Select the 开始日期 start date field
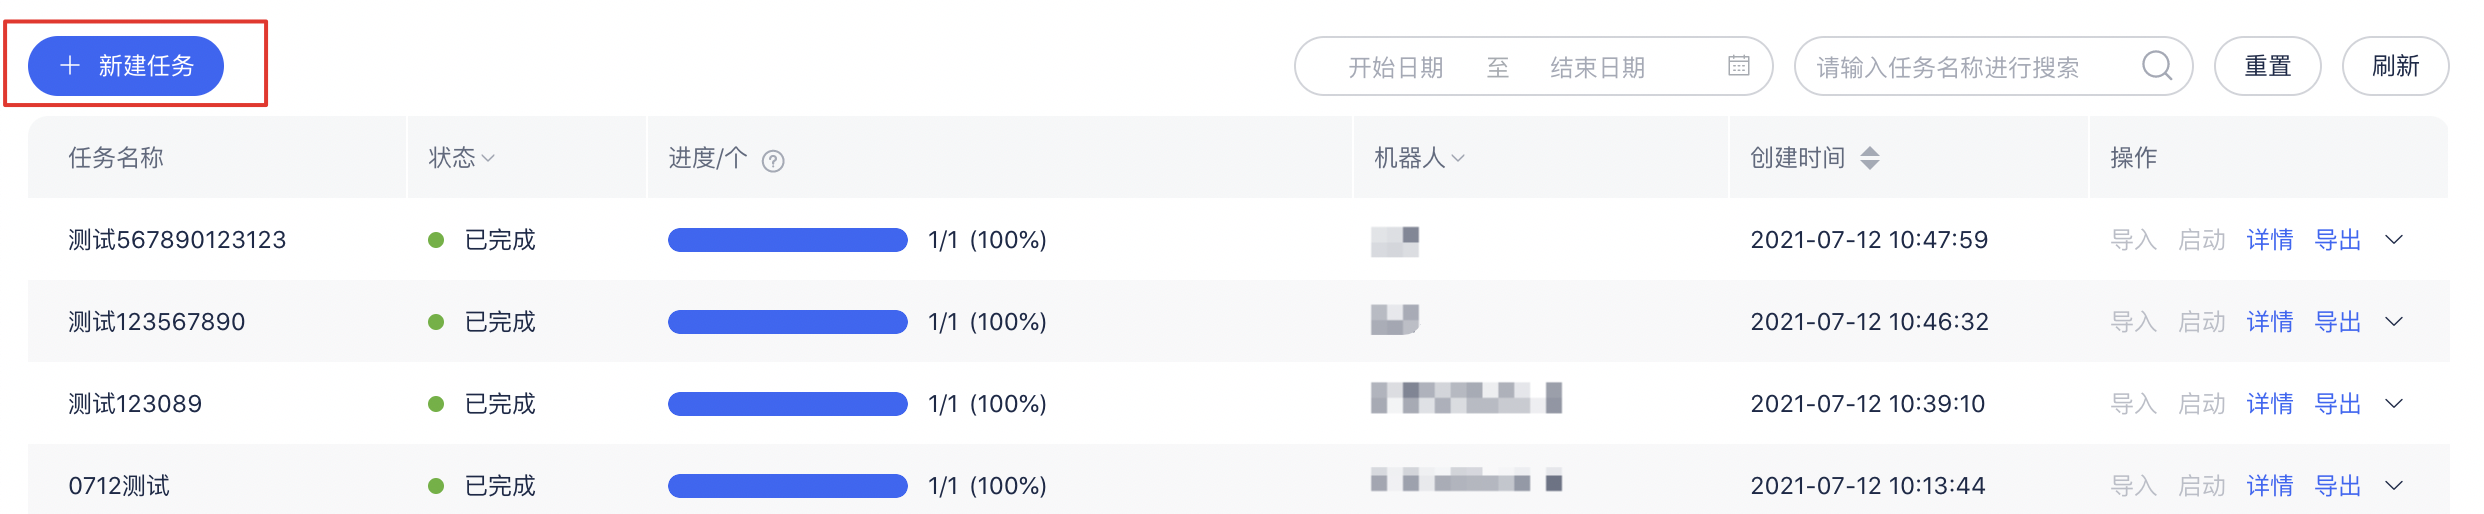Viewport: 2484px width, 514px height. (x=1395, y=67)
